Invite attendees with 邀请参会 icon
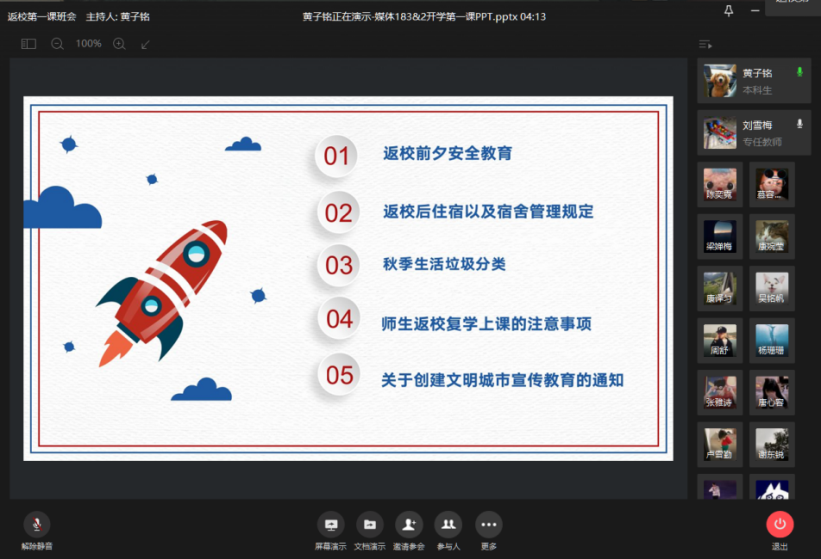The image size is (821, 559). pyautogui.click(x=409, y=525)
